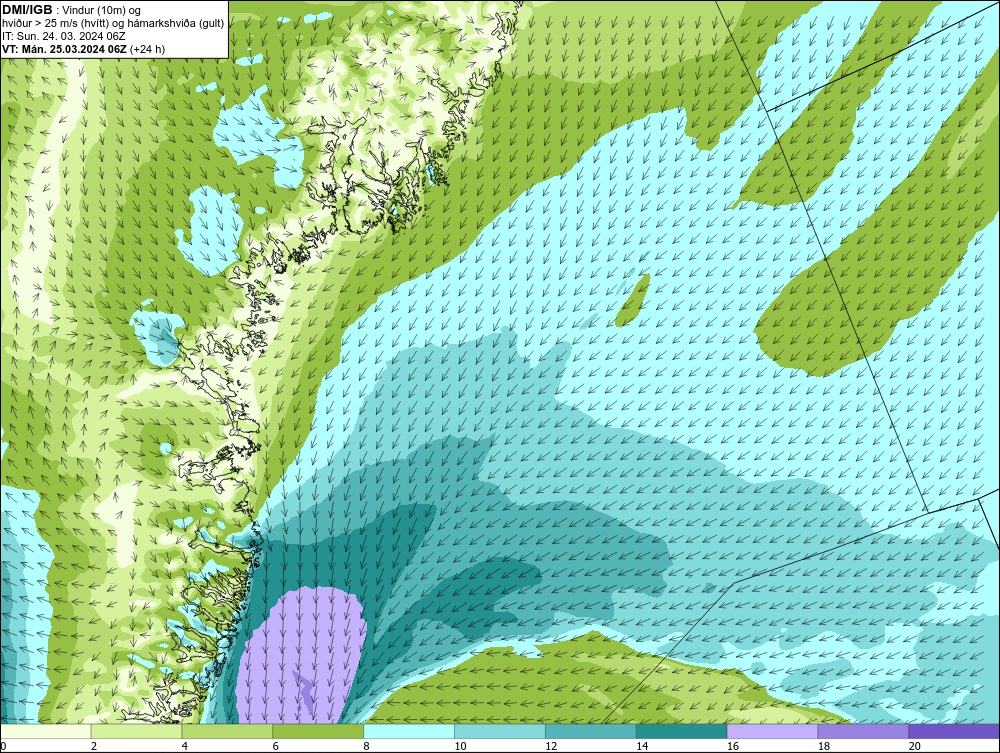The image size is (1000, 753).
Task: Click the 6–8 m/s olive green swatch
Action: pyautogui.click(x=318, y=731)
